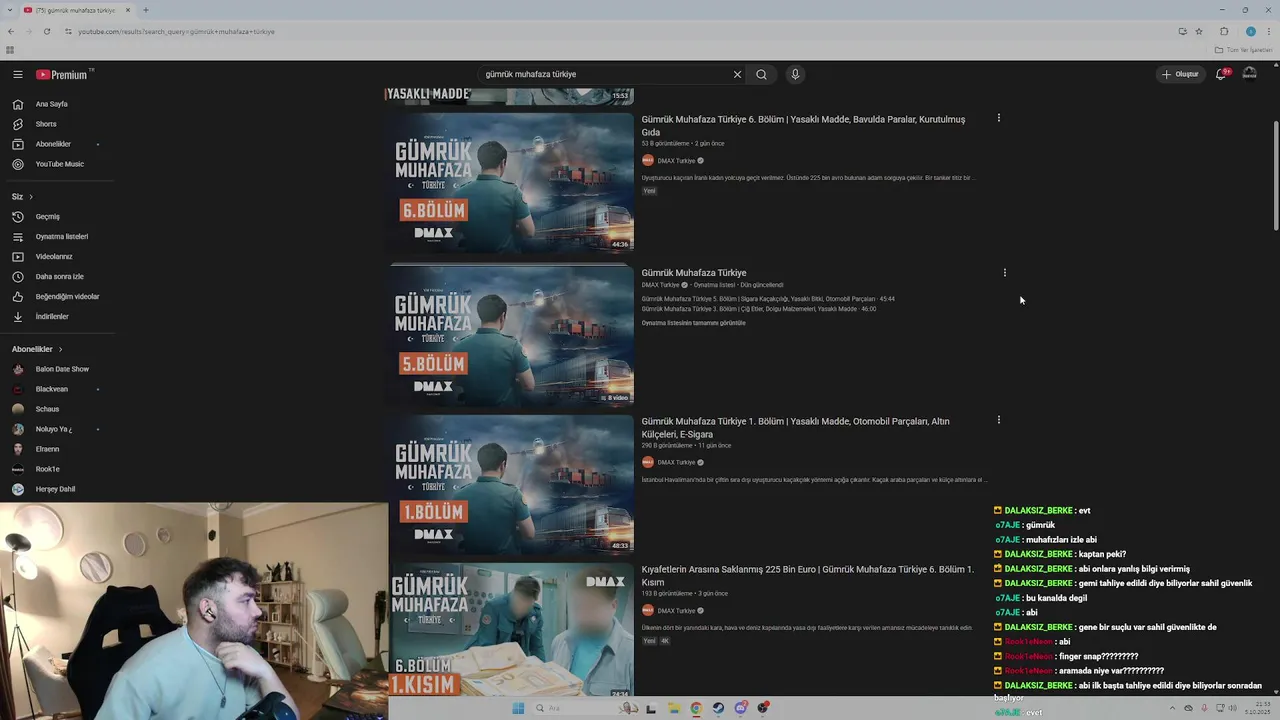Open the Chrome three-dot menu
This screenshot has width=1280, height=720.
1270,31
